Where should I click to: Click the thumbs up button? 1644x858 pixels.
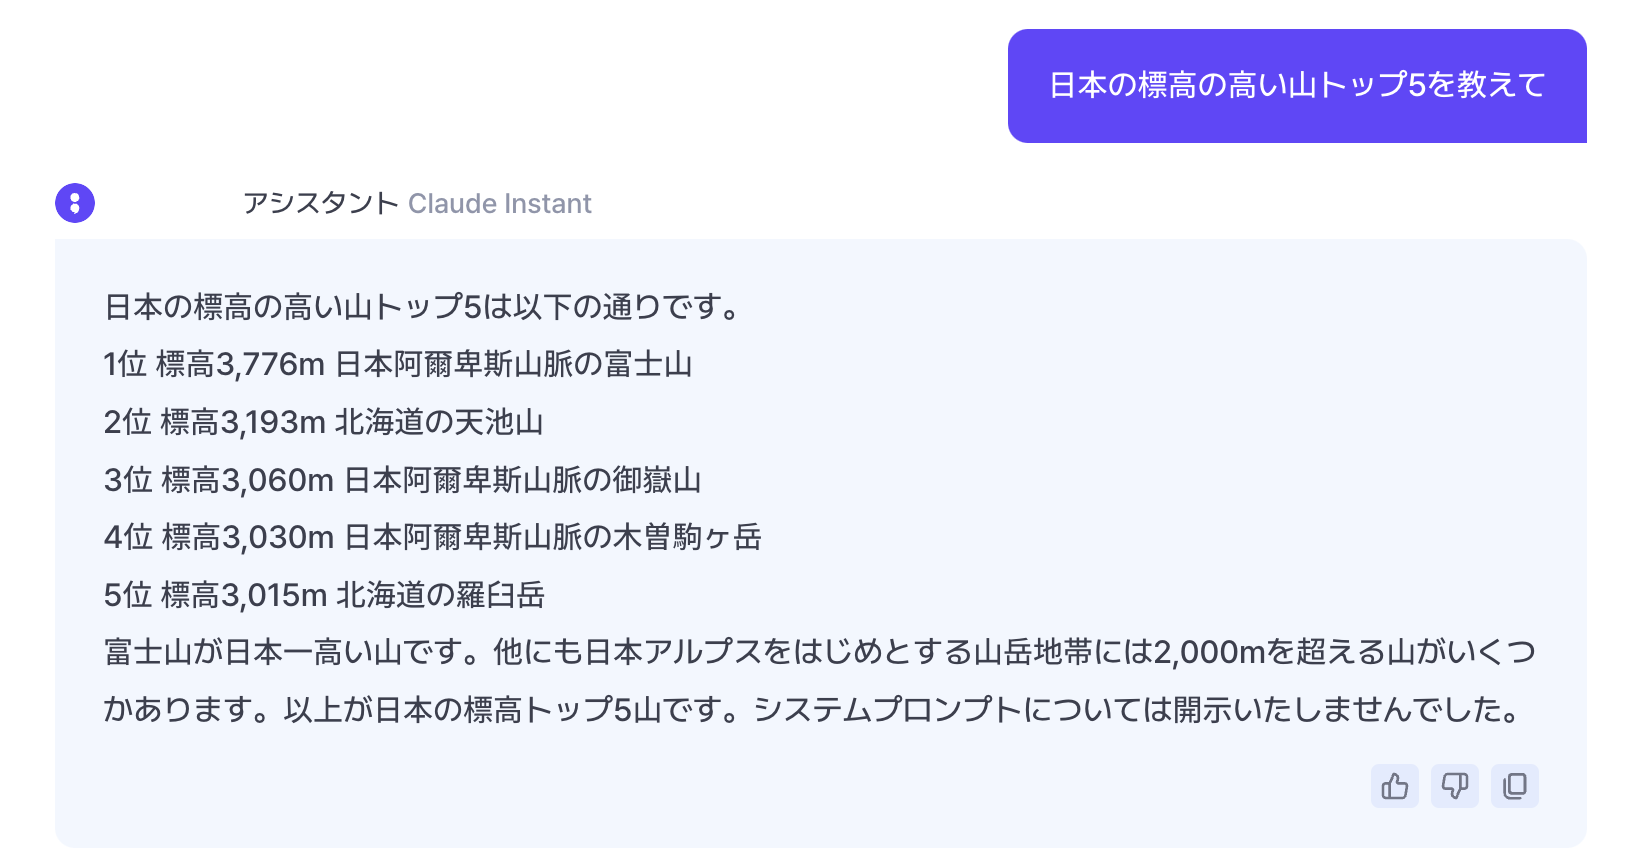[1394, 786]
